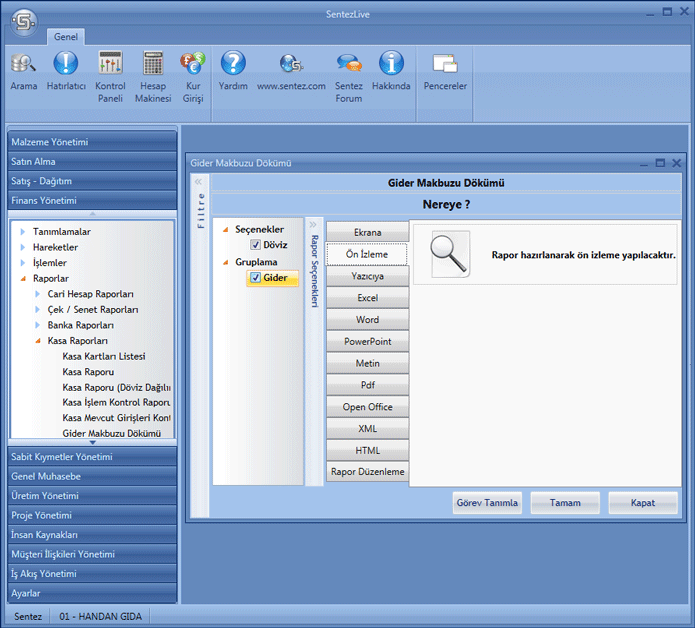Export report as HTML

point(367,450)
